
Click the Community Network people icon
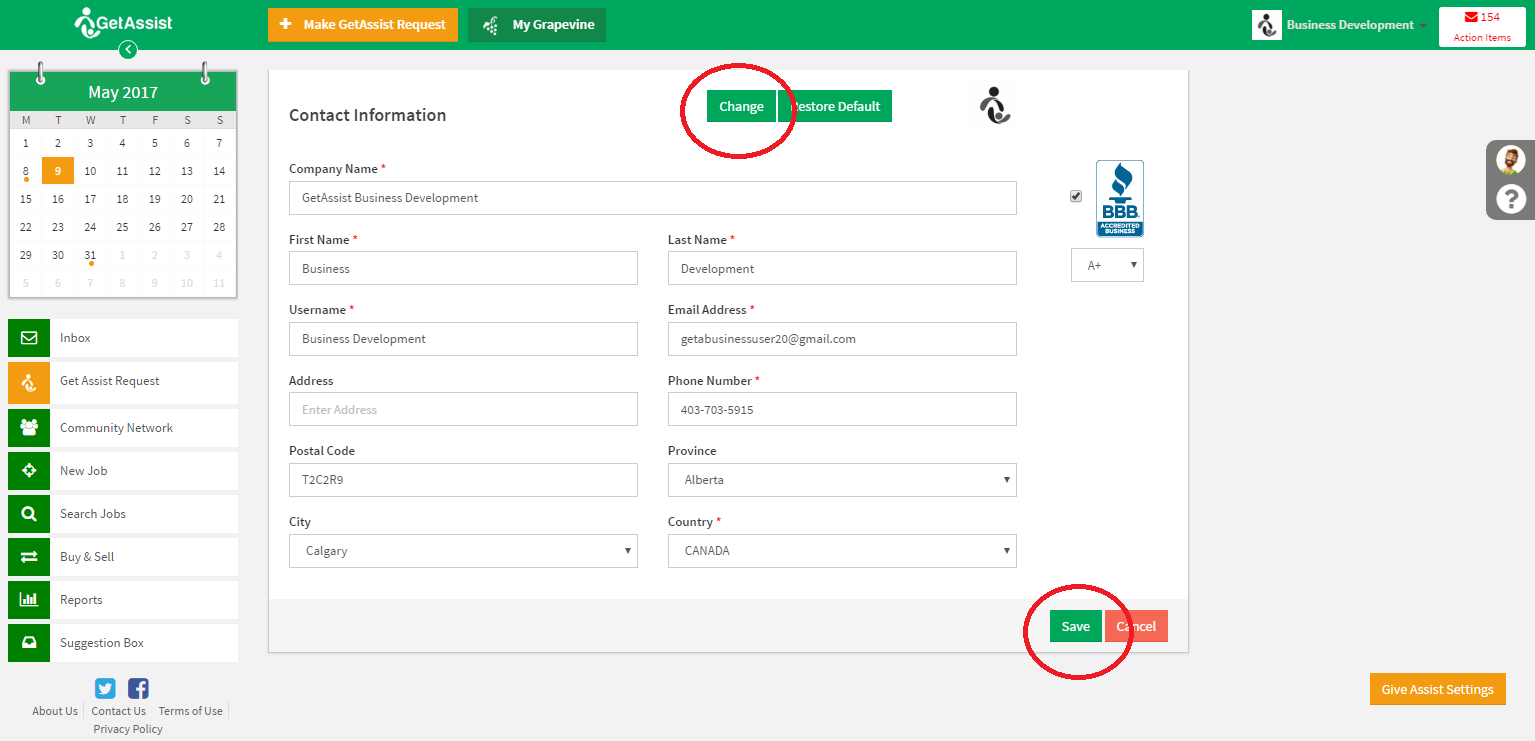29,428
